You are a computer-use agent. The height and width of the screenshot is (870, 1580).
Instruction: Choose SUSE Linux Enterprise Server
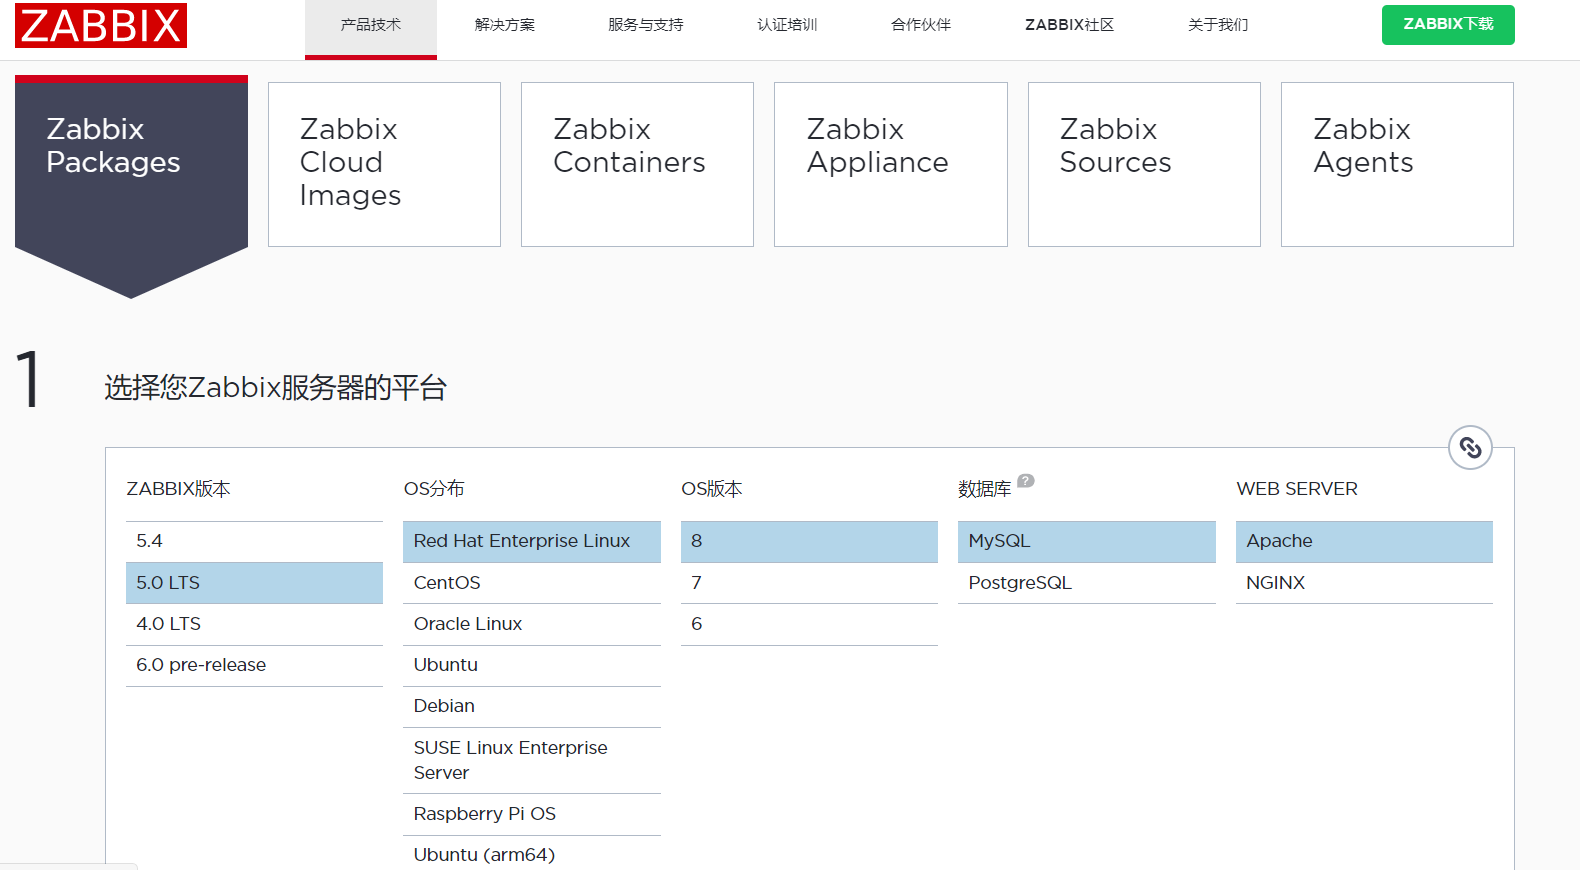click(x=532, y=760)
